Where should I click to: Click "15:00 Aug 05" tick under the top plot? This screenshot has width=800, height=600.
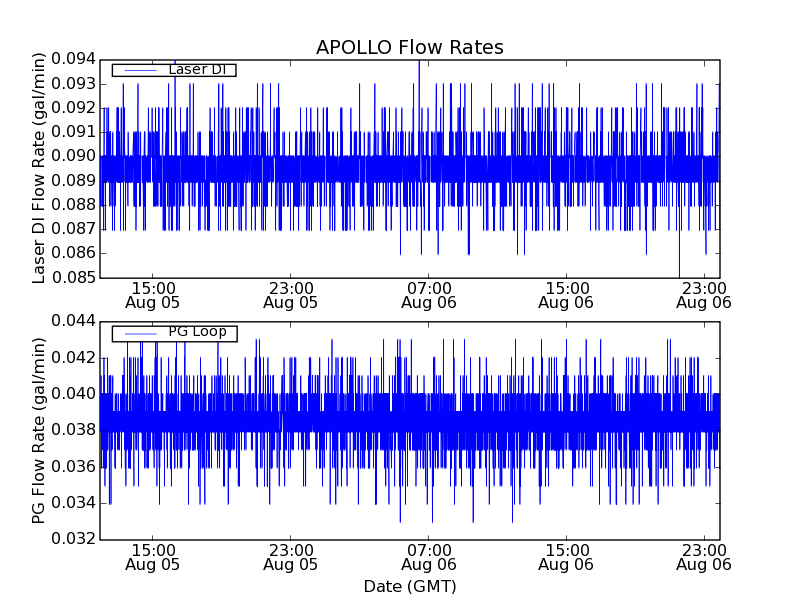click(152, 294)
